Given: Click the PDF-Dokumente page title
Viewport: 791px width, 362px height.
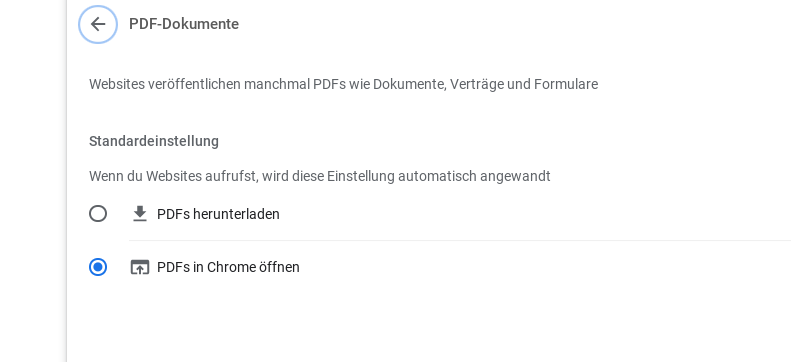Looking at the screenshot, I should [184, 24].
